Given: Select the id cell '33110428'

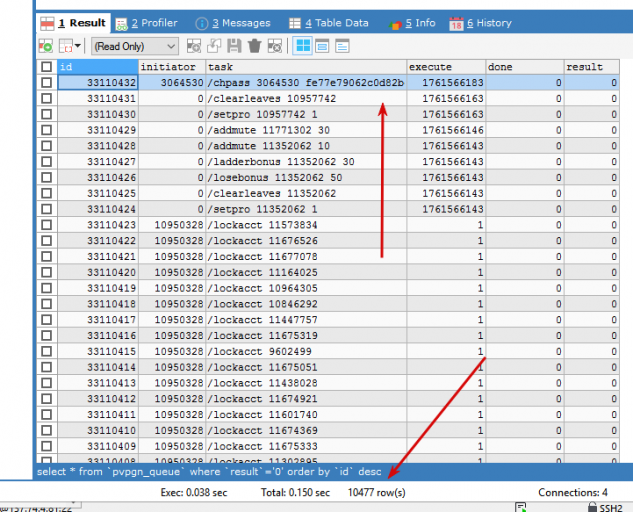Looking at the screenshot, I should coord(98,146).
